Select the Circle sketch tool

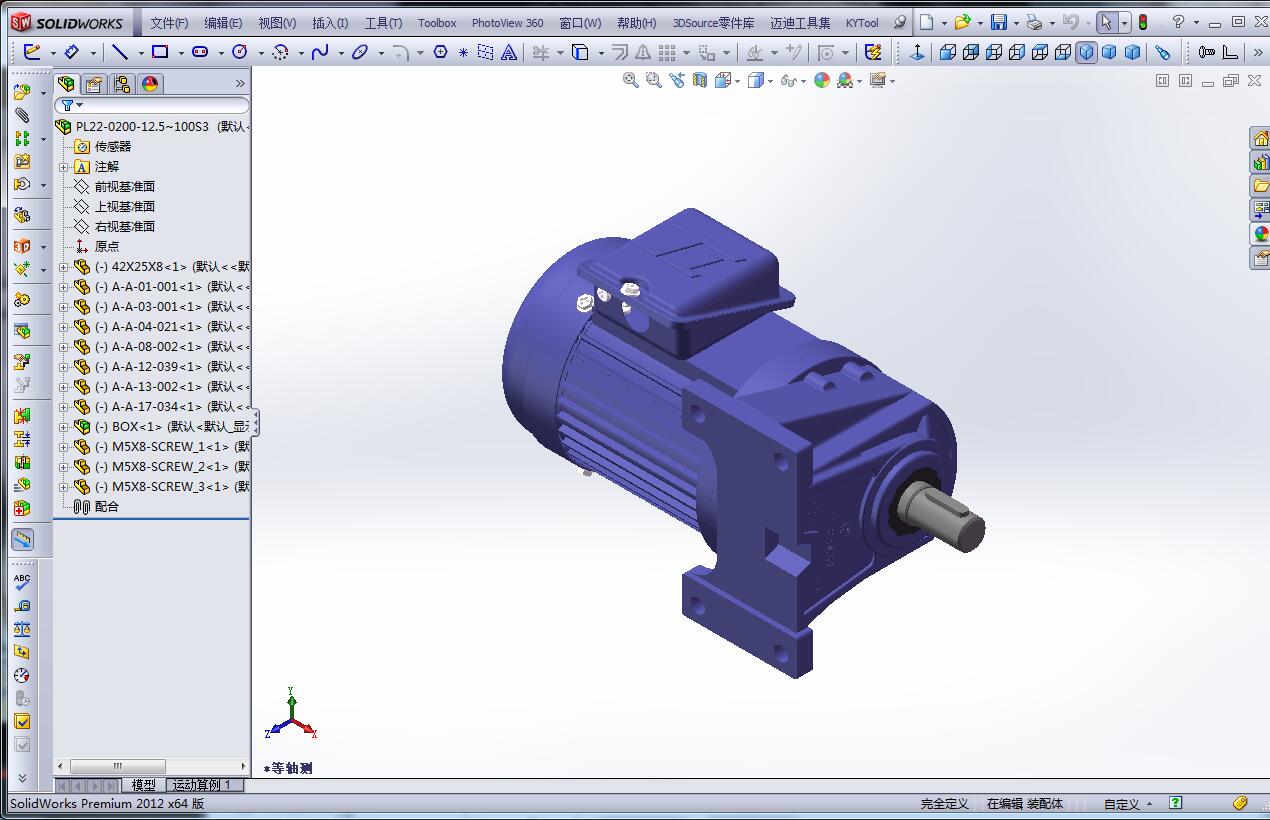[240, 52]
